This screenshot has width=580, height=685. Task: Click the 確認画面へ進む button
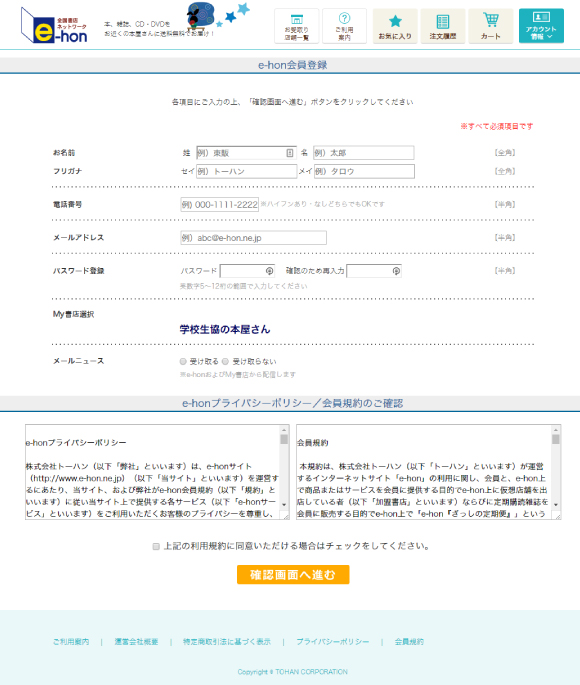click(x=293, y=574)
